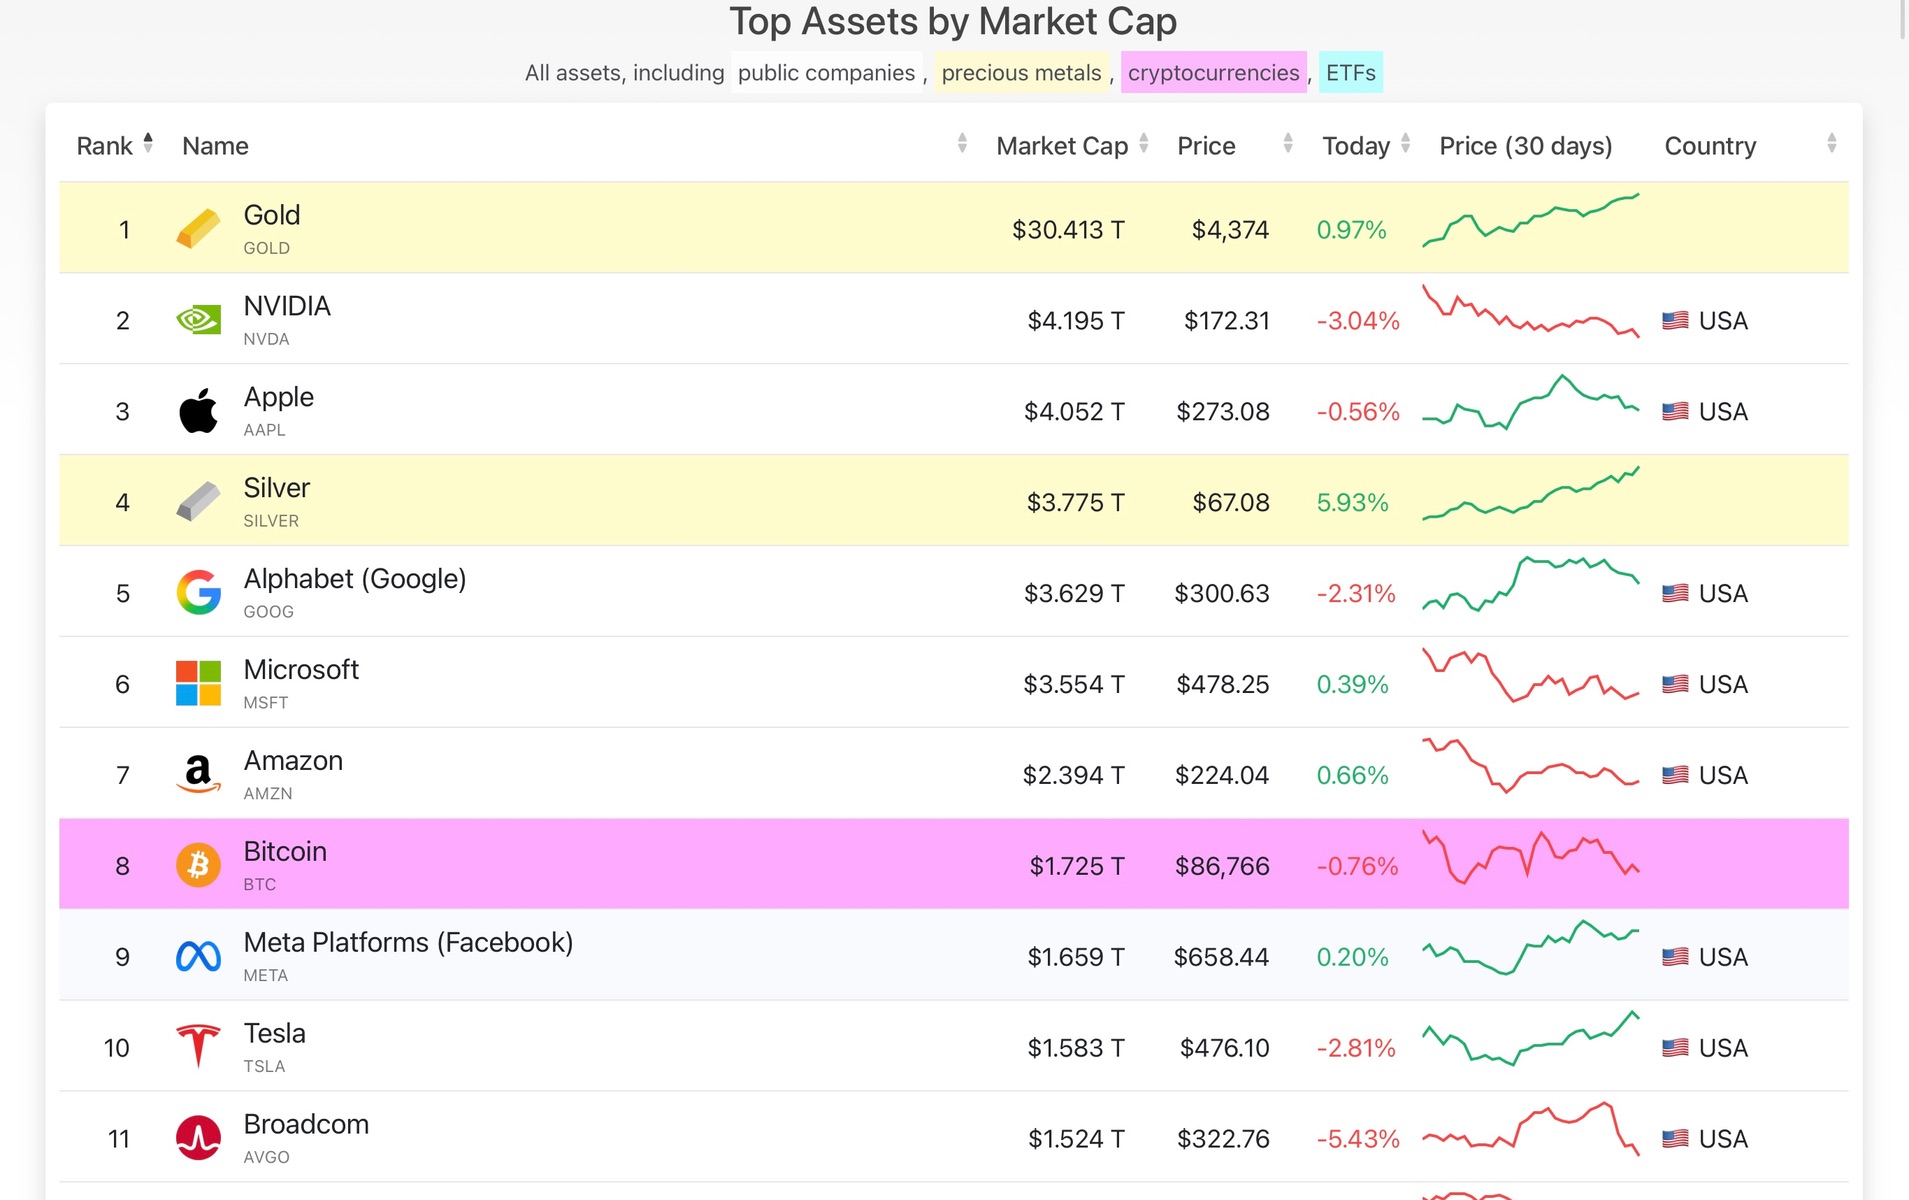
Task: Open Amazon asset details link
Action: tap(293, 761)
